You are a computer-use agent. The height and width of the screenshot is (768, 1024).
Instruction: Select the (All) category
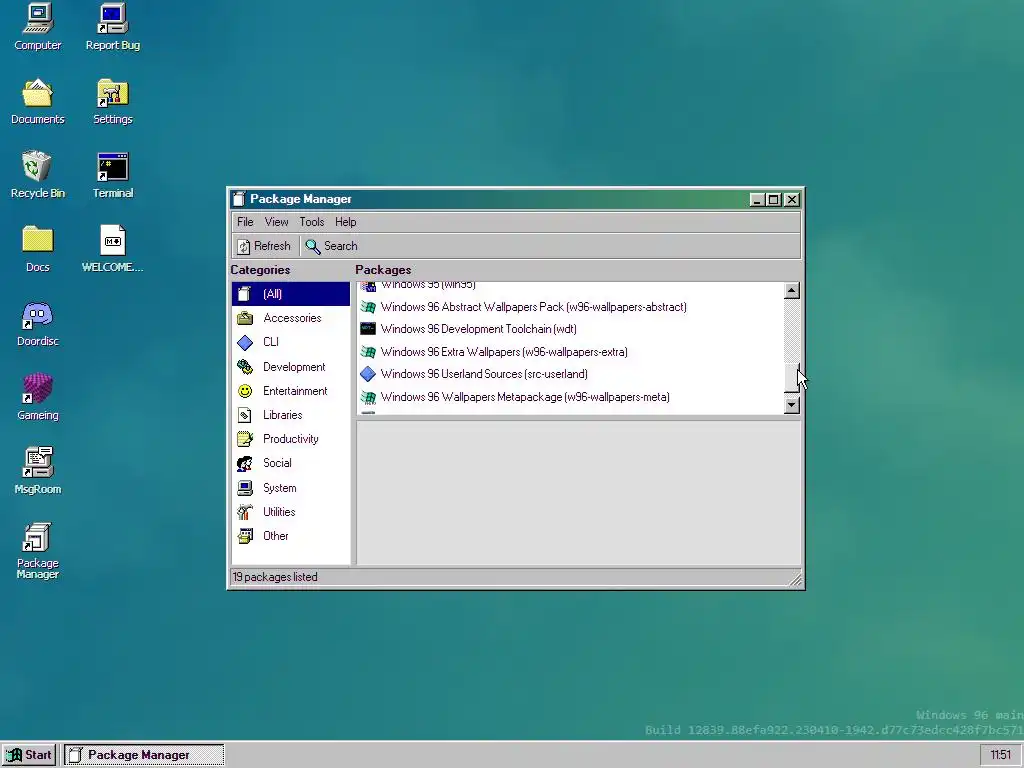[291, 294]
